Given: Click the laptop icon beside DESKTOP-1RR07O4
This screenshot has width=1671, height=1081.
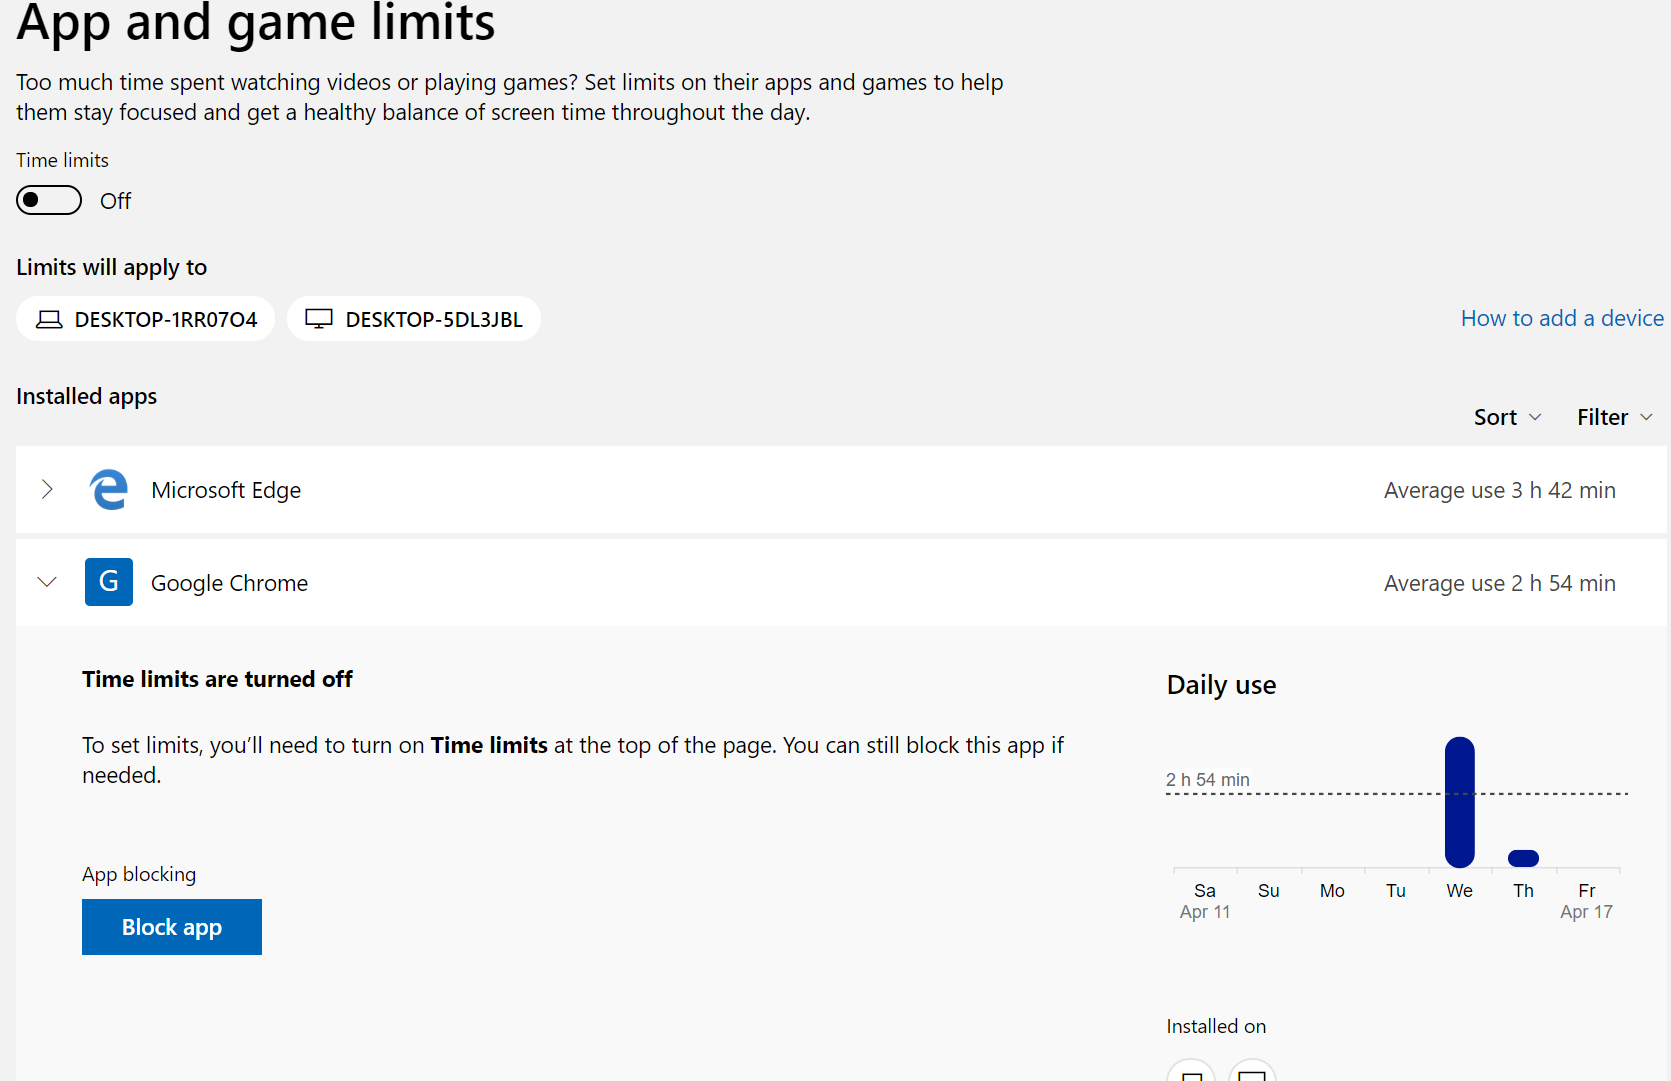Looking at the screenshot, I should [49, 319].
